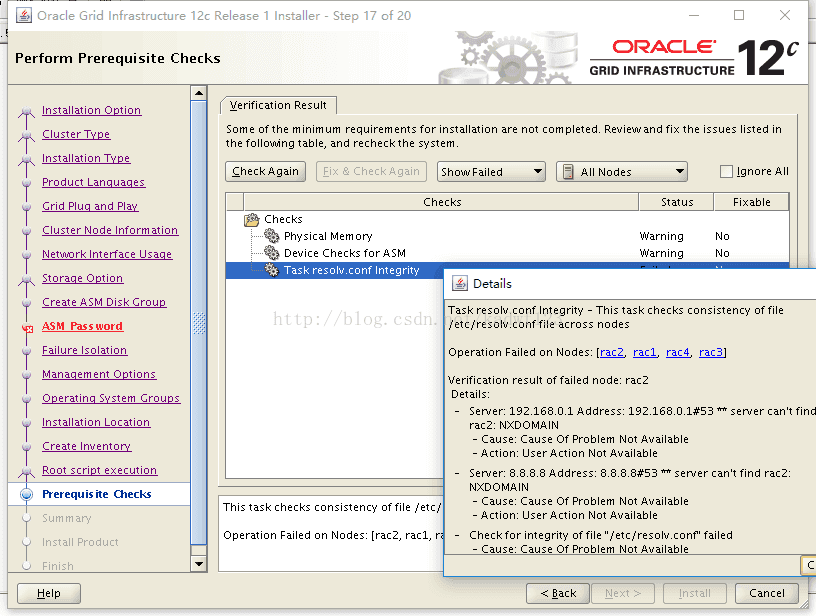Open the rac2 node link in Details
816x616 pixels.
611,352
